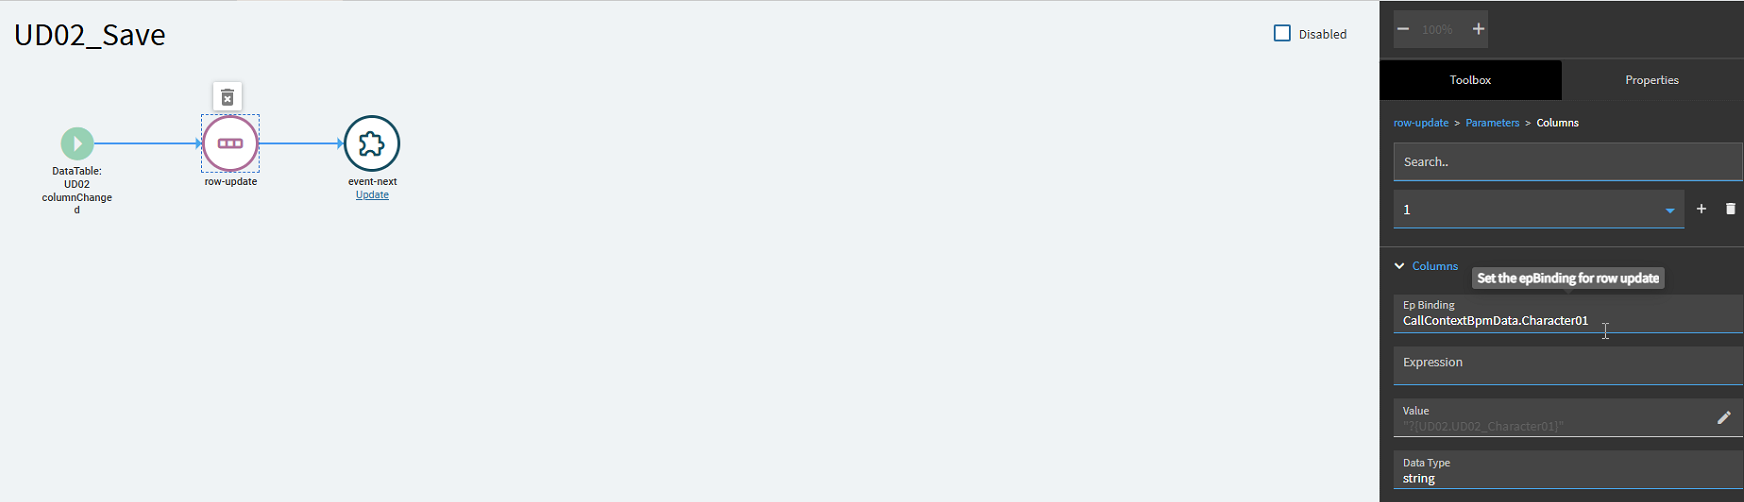This screenshot has width=1744, height=502.
Task: Select the row-update node icon
Action: tap(230, 143)
